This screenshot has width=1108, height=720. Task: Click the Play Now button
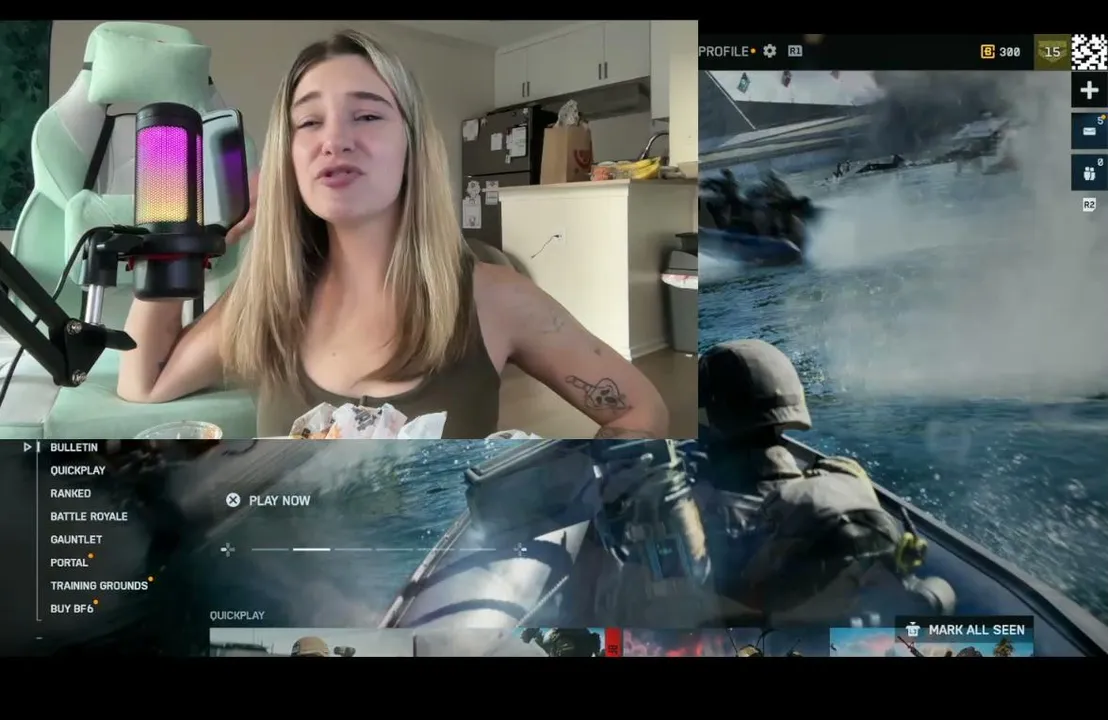click(x=279, y=500)
